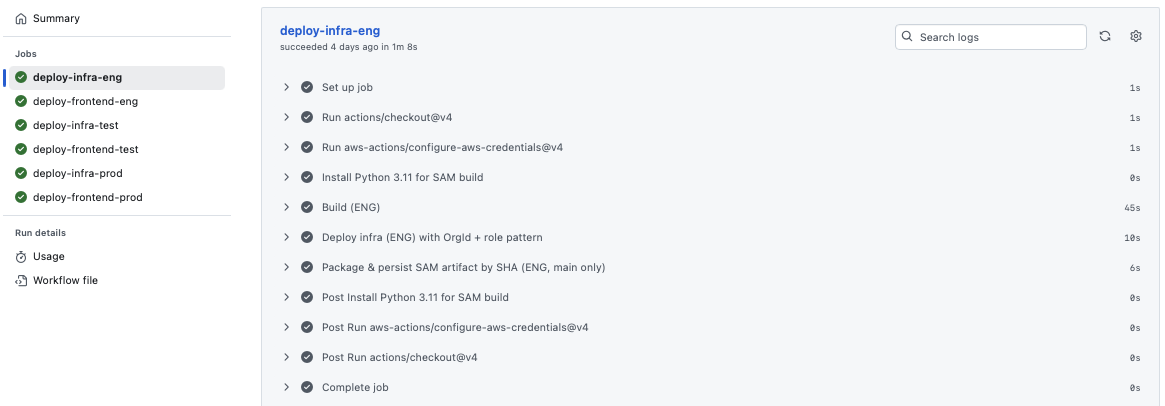The width and height of the screenshot is (1165, 406).
Task: Click success check icon beside deploy-infra-prod
Action: [21, 173]
